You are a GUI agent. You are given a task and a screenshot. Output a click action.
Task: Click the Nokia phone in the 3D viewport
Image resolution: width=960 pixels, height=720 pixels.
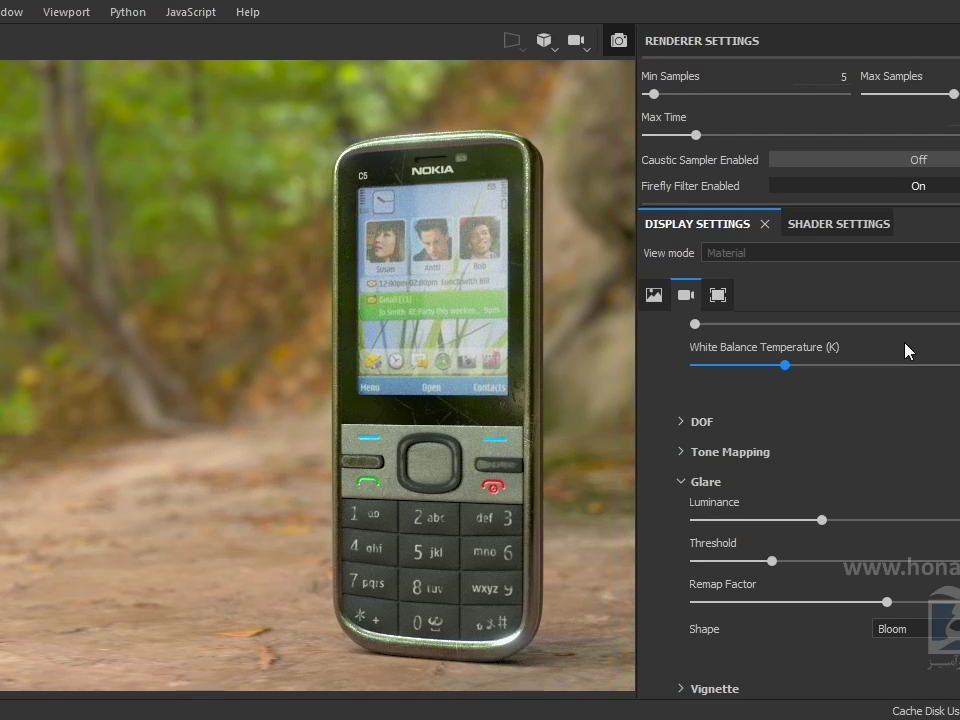point(437,396)
